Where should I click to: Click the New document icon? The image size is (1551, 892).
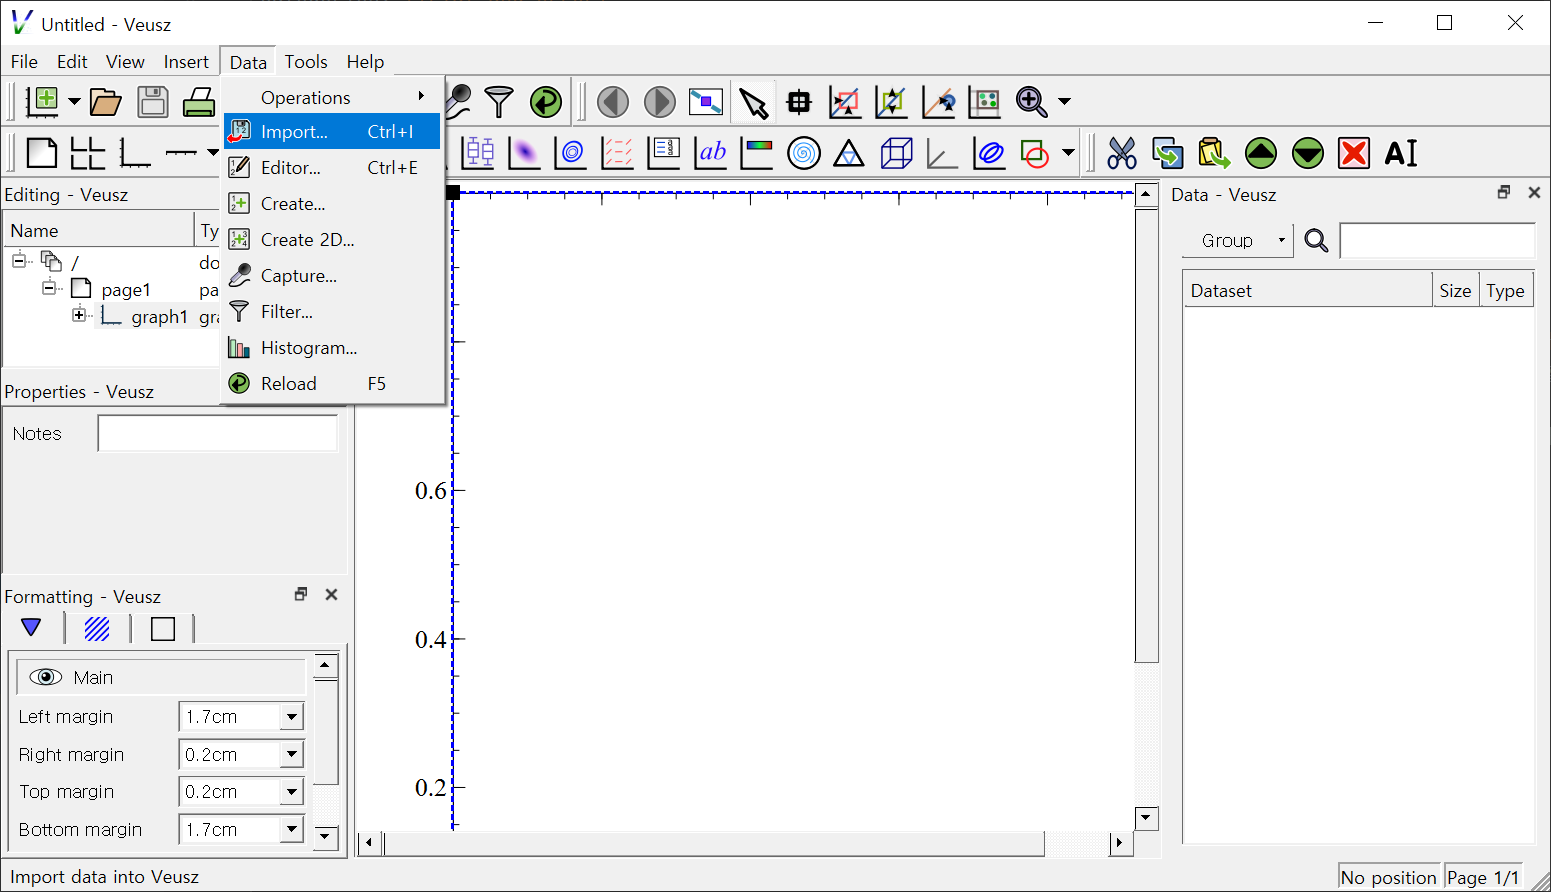click(x=42, y=101)
